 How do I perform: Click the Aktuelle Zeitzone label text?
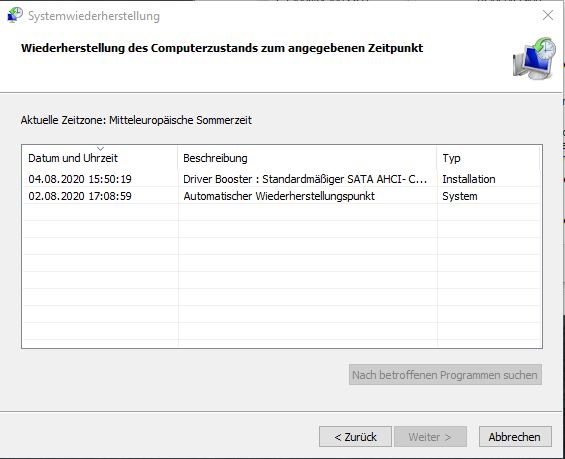136,120
